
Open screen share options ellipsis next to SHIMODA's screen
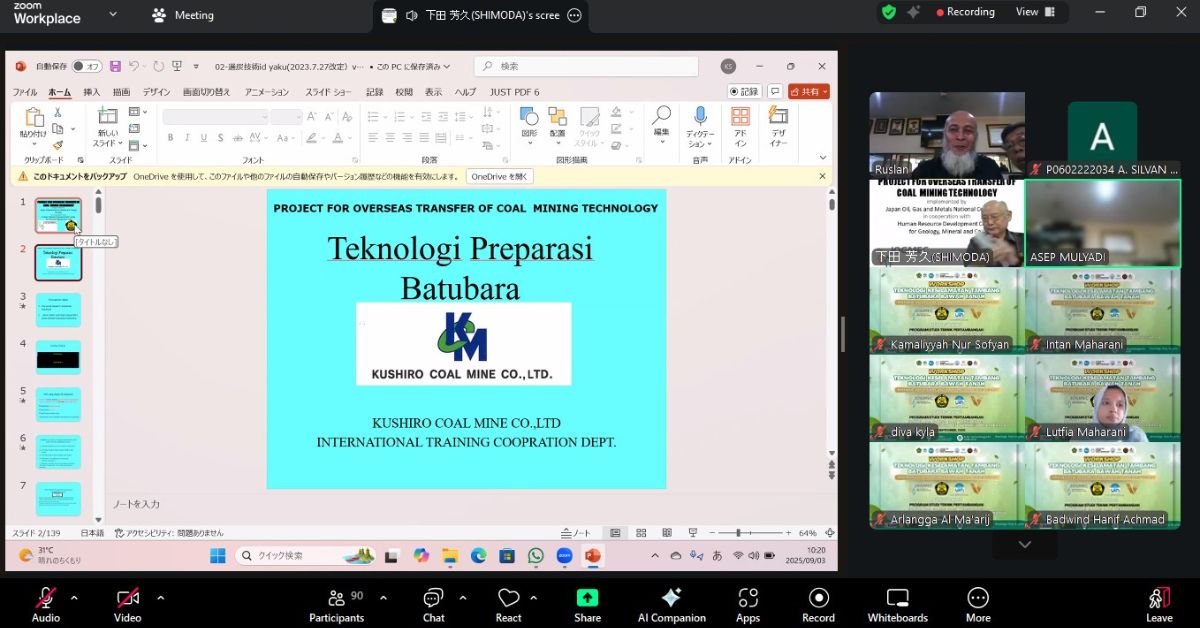point(574,15)
